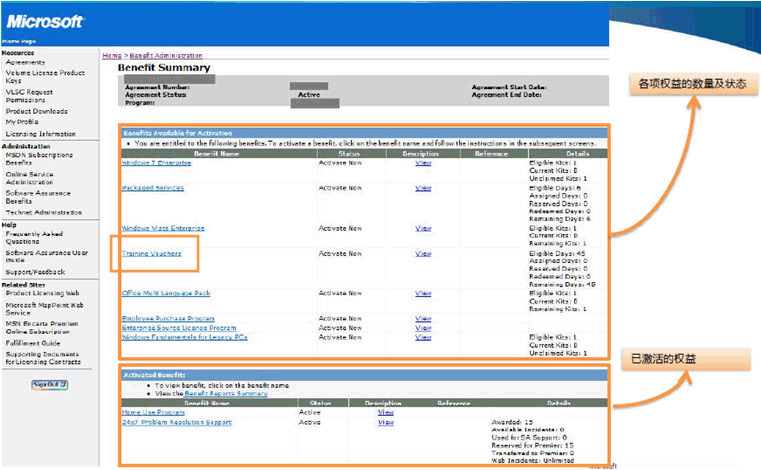Click the Benefit Summary heading

[x=164, y=67]
